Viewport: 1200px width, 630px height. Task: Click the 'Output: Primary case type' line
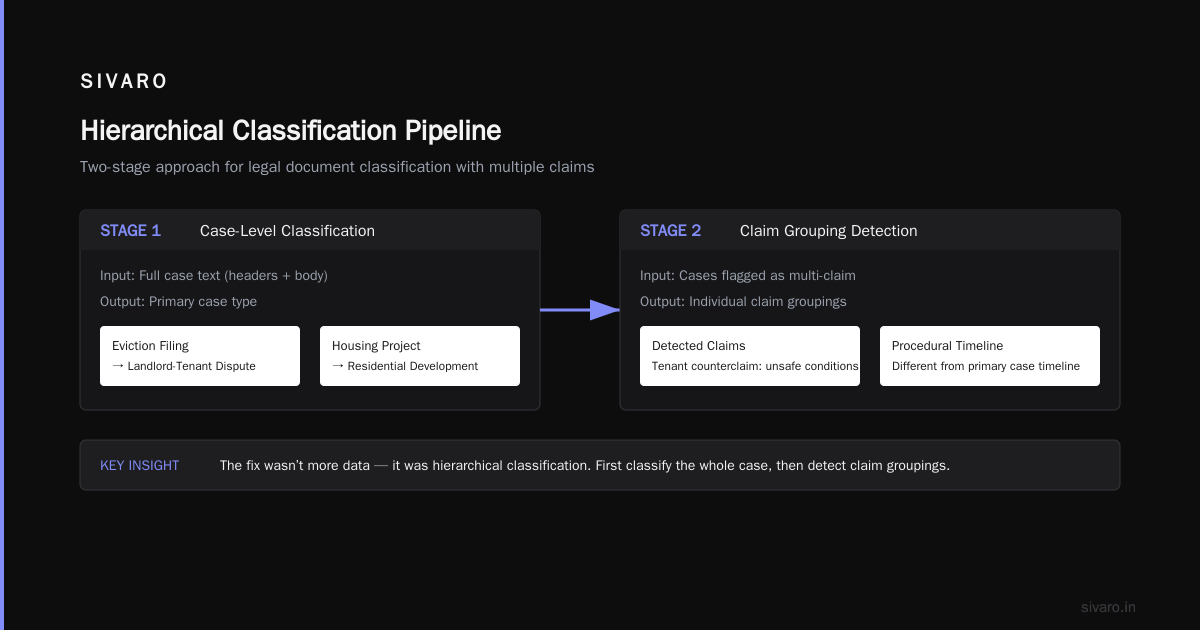coord(178,301)
